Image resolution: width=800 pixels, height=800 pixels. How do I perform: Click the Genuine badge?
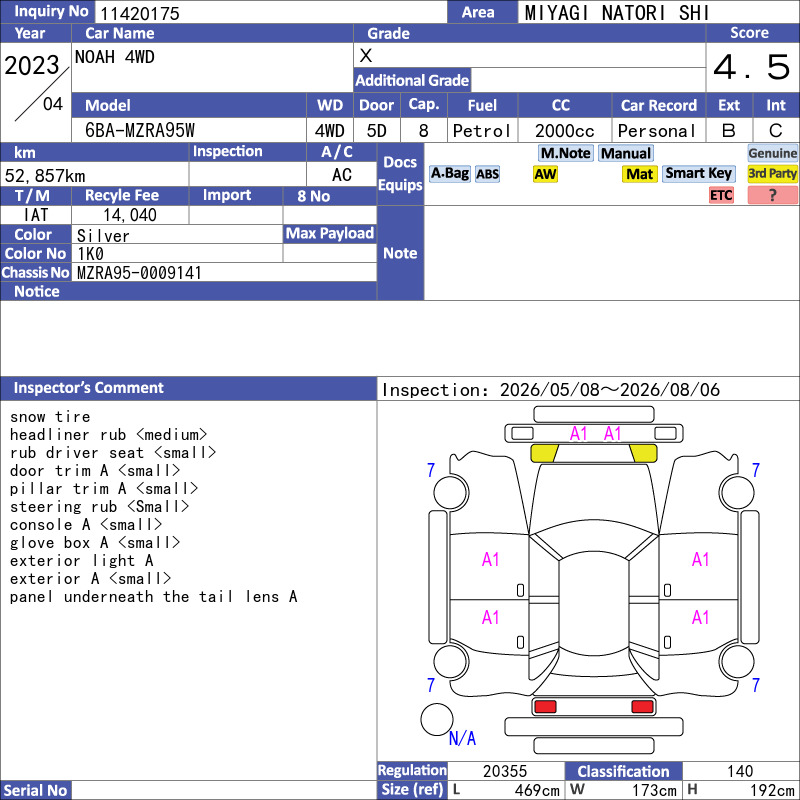[x=772, y=153]
